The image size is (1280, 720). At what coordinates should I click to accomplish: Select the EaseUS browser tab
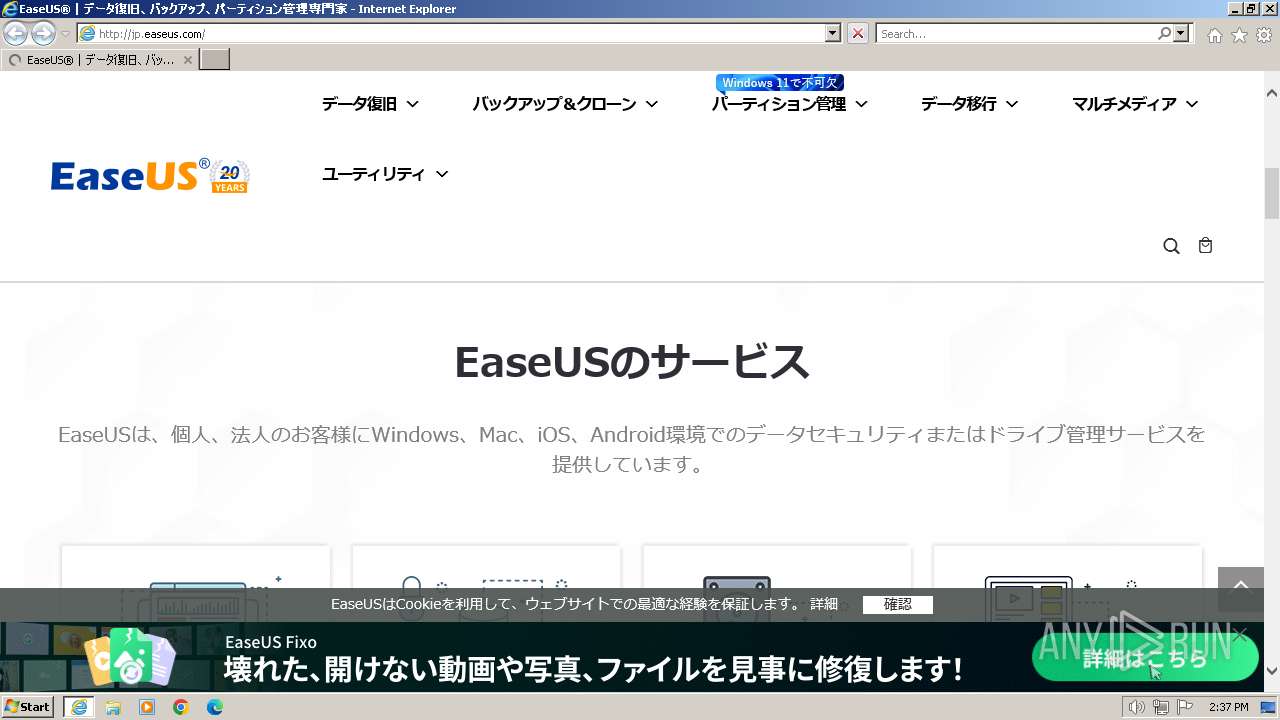(100, 60)
